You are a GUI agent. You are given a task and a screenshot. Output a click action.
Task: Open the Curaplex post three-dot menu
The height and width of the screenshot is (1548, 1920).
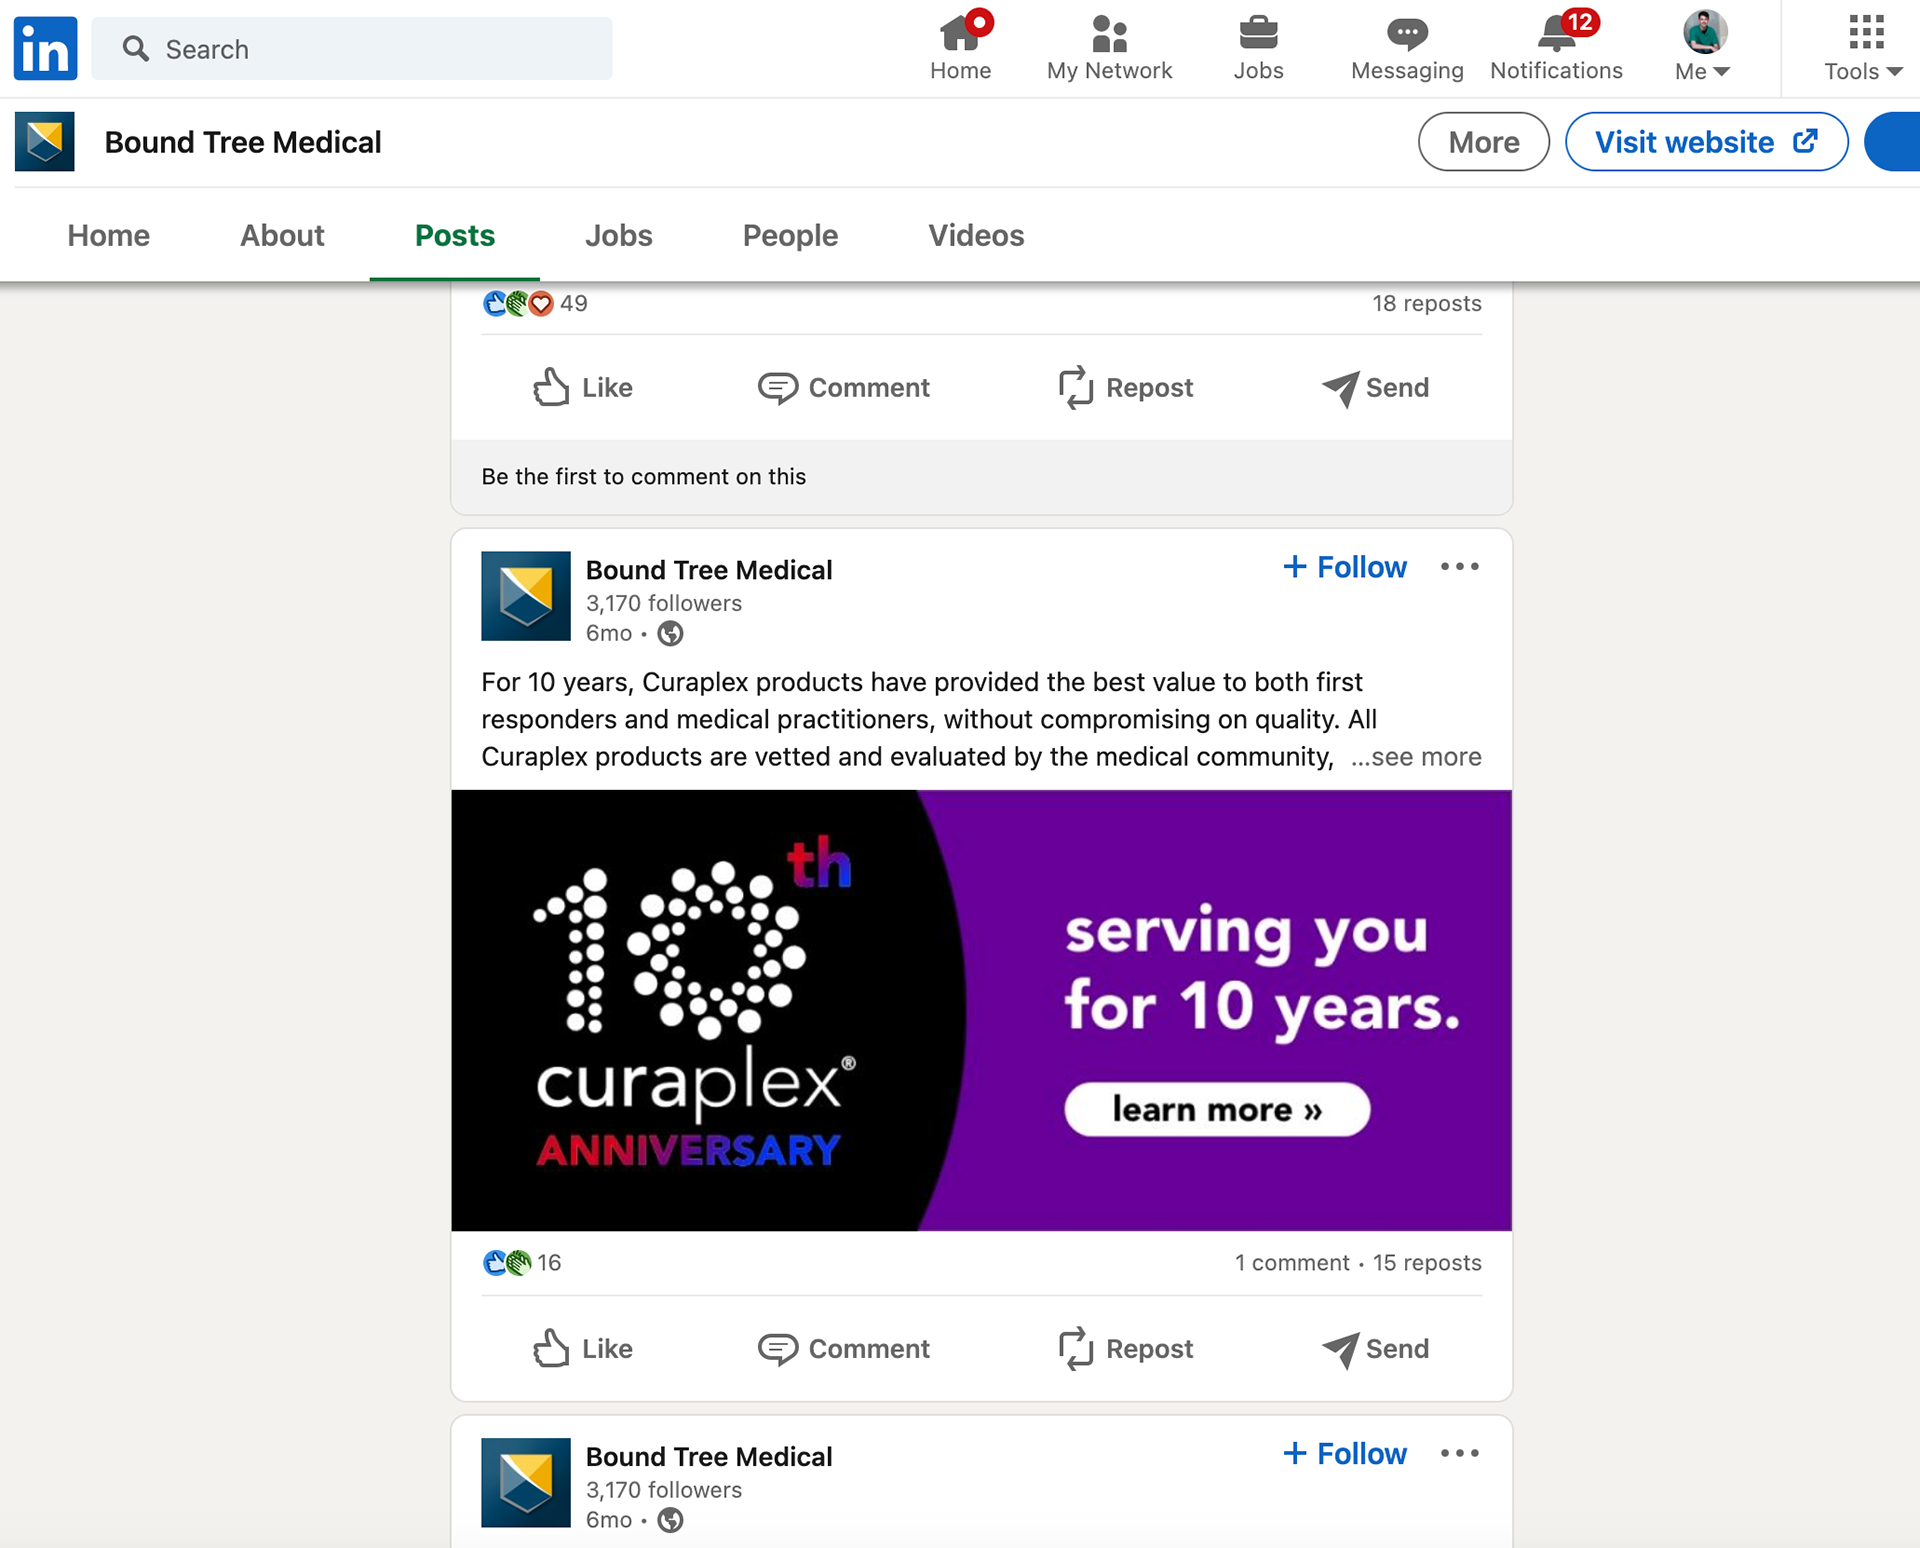(x=1460, y=567)
